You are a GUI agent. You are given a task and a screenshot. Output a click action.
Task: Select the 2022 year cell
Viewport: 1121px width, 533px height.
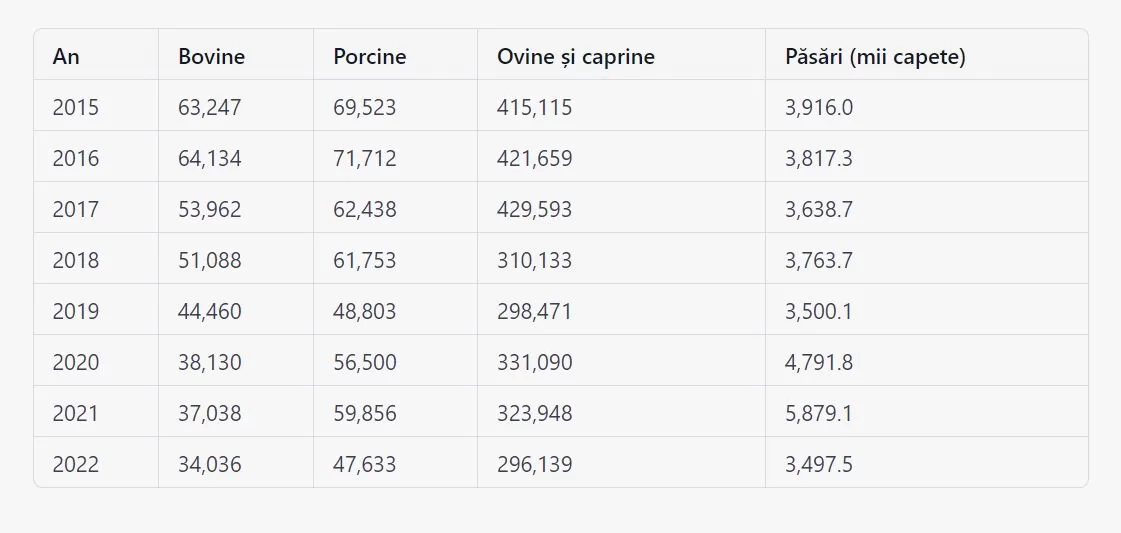76,464
